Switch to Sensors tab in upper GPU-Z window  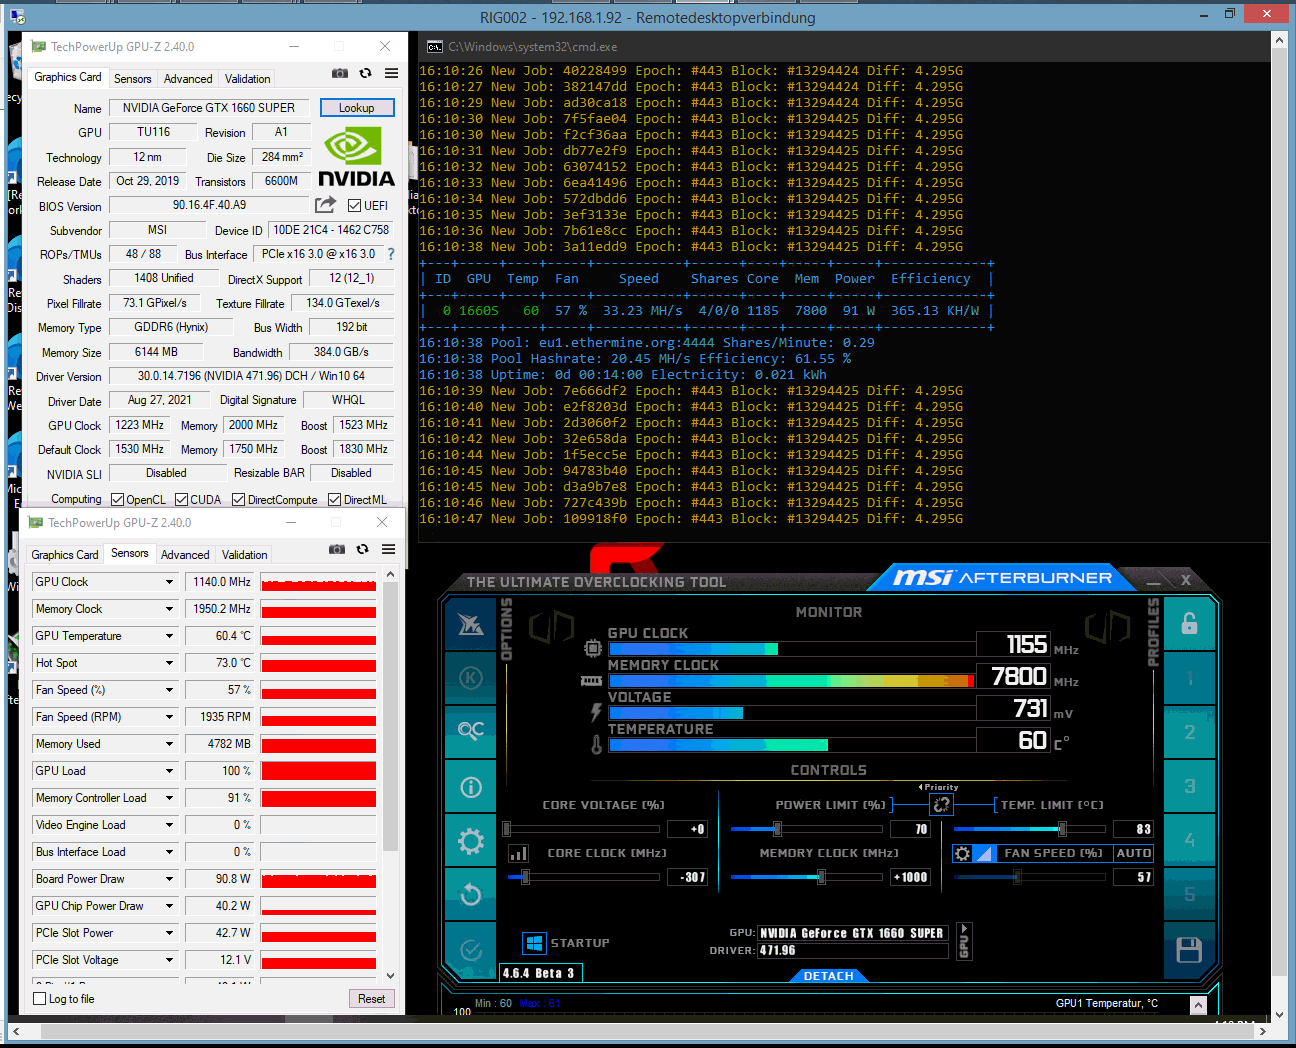133,79
